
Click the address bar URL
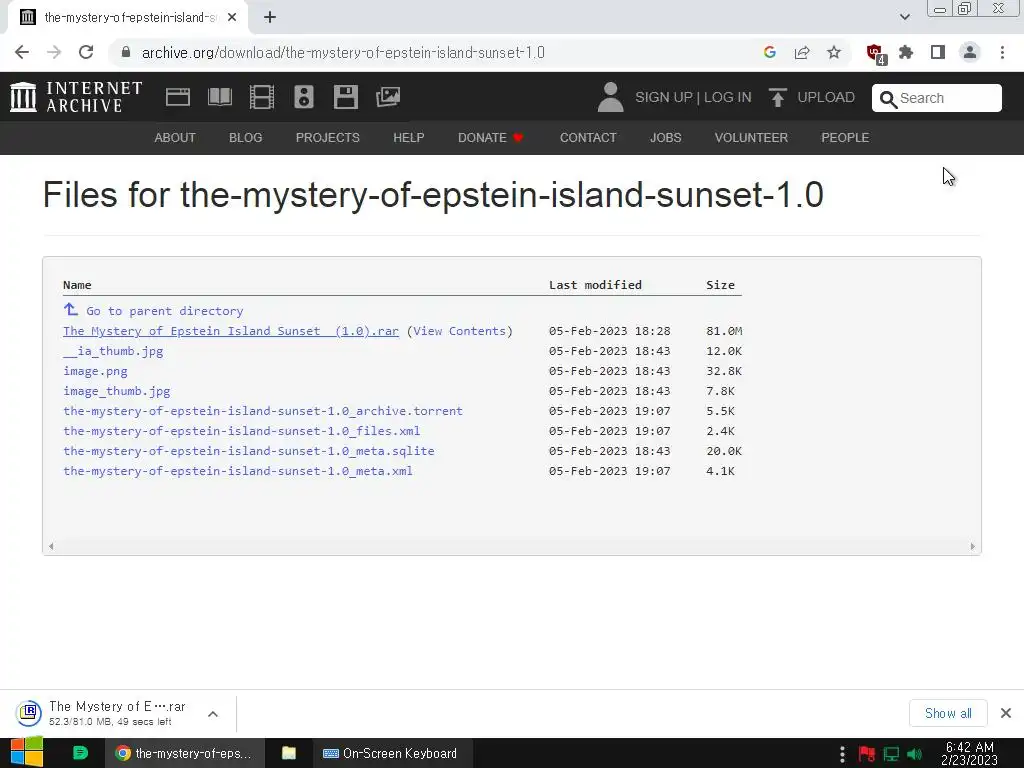click(x=343, y=52)
